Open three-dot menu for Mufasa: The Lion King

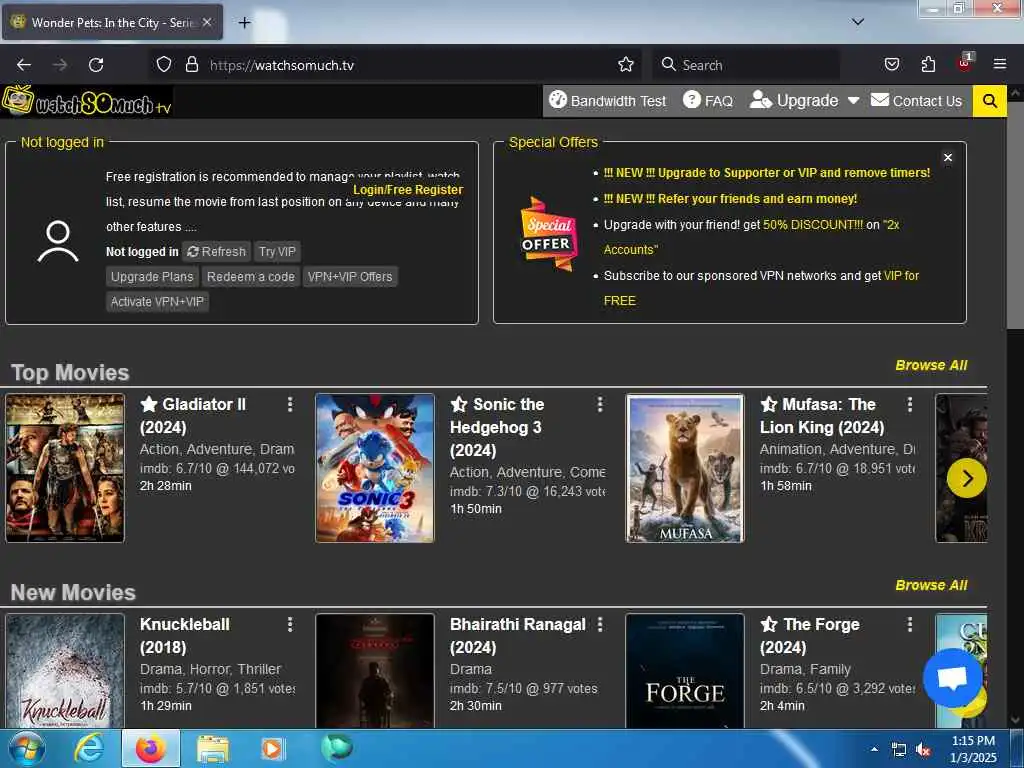pyautogui.click(x=910, y=405)
